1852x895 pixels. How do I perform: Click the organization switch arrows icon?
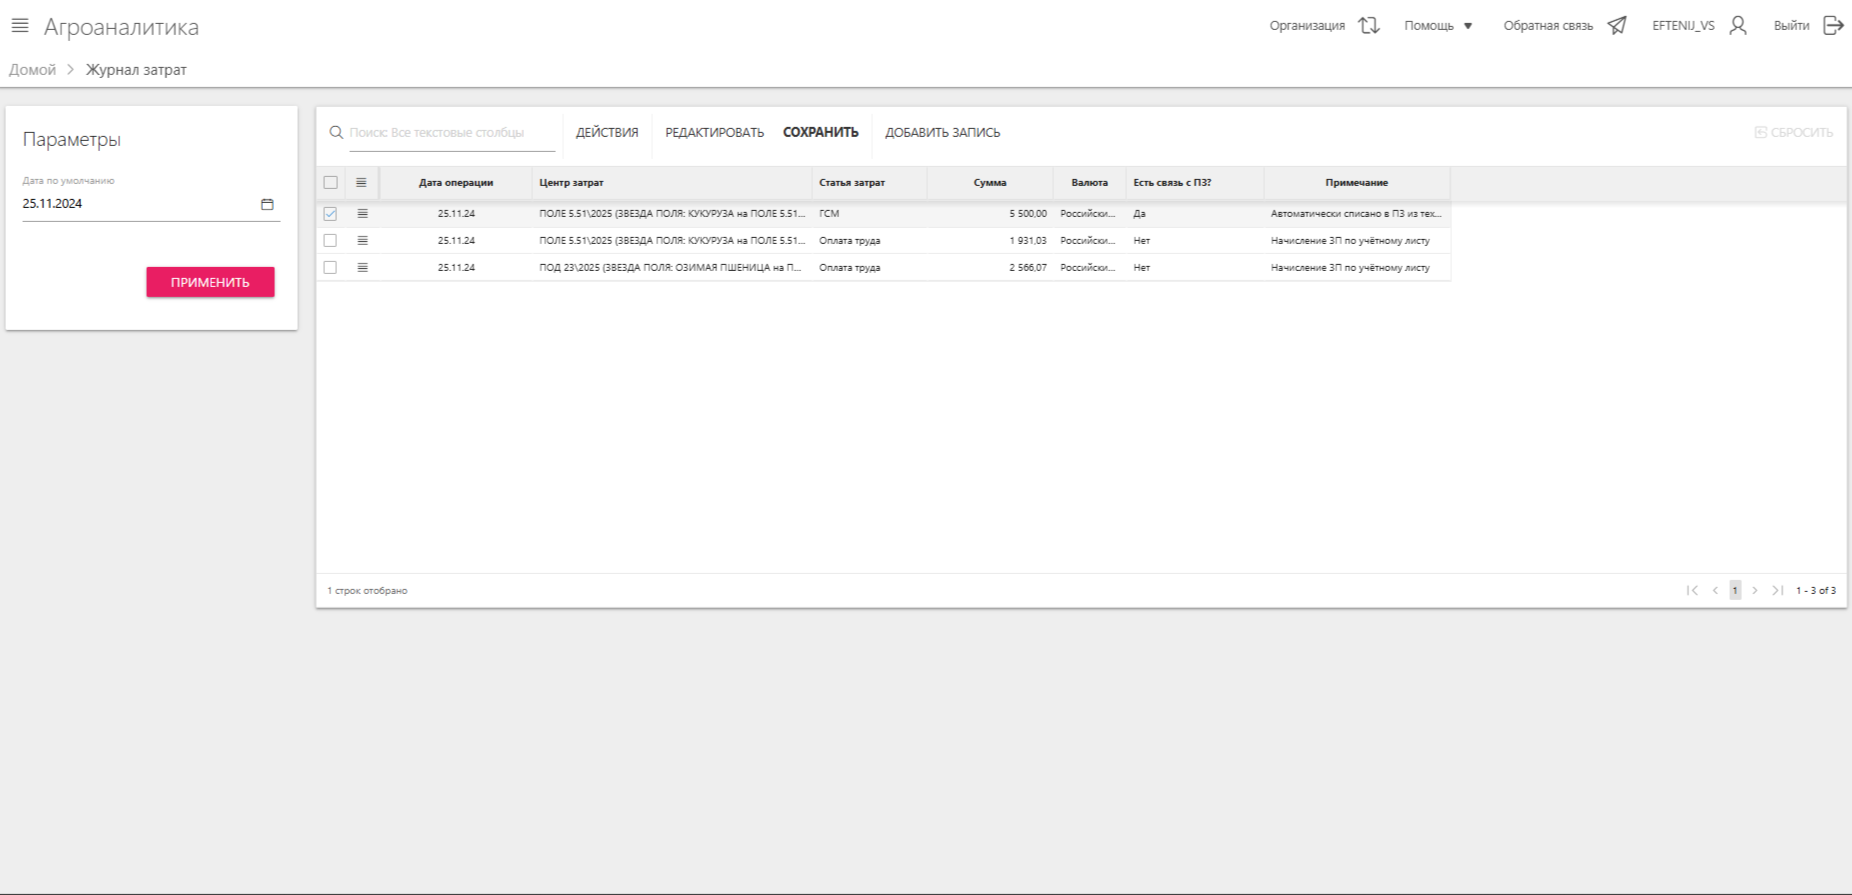(1369, 26)
